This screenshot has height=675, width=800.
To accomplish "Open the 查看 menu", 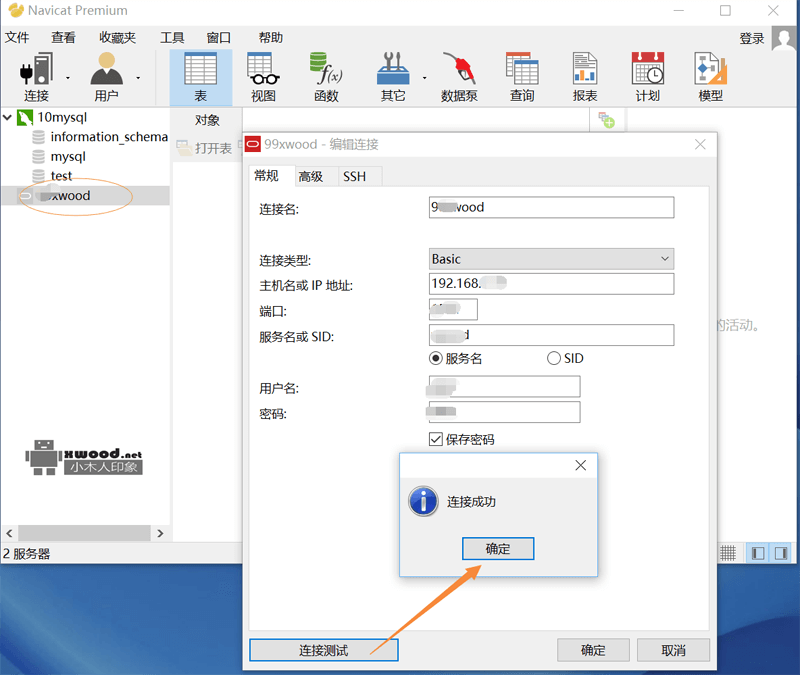I will coord(63,38).
